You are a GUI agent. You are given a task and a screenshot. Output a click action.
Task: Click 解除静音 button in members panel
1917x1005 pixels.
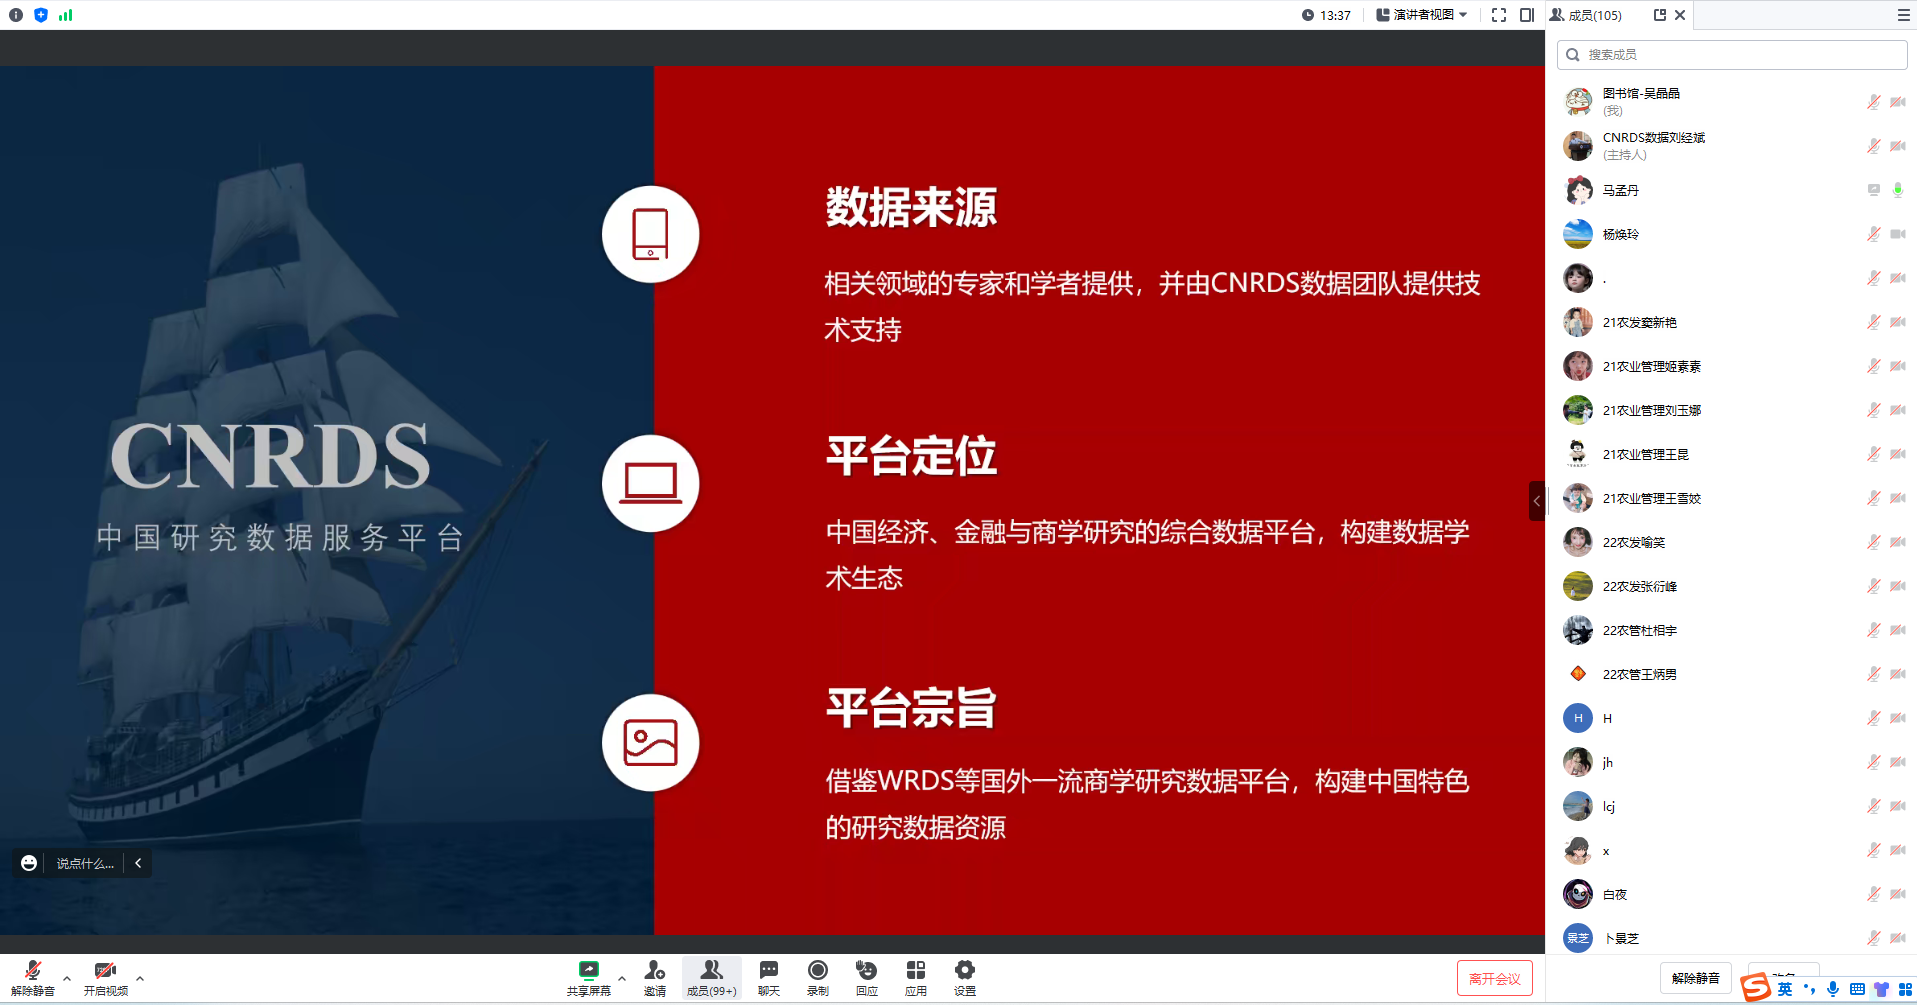click(x=1696, y=978)
